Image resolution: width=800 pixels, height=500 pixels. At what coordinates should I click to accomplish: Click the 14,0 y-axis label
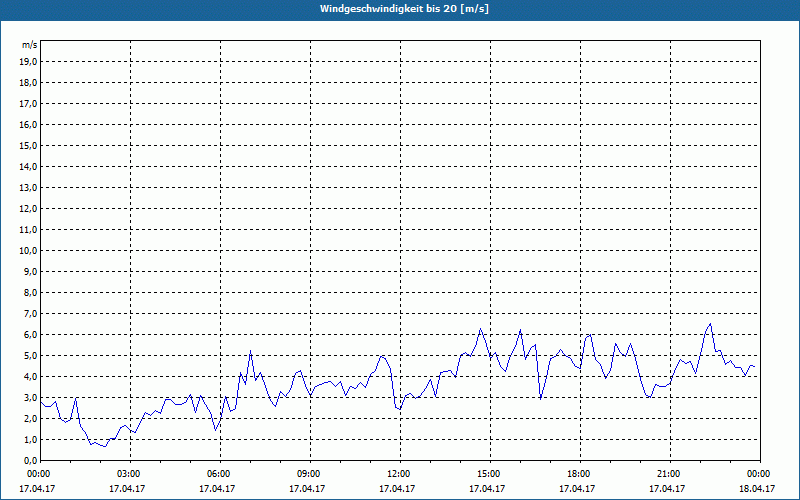29,166
